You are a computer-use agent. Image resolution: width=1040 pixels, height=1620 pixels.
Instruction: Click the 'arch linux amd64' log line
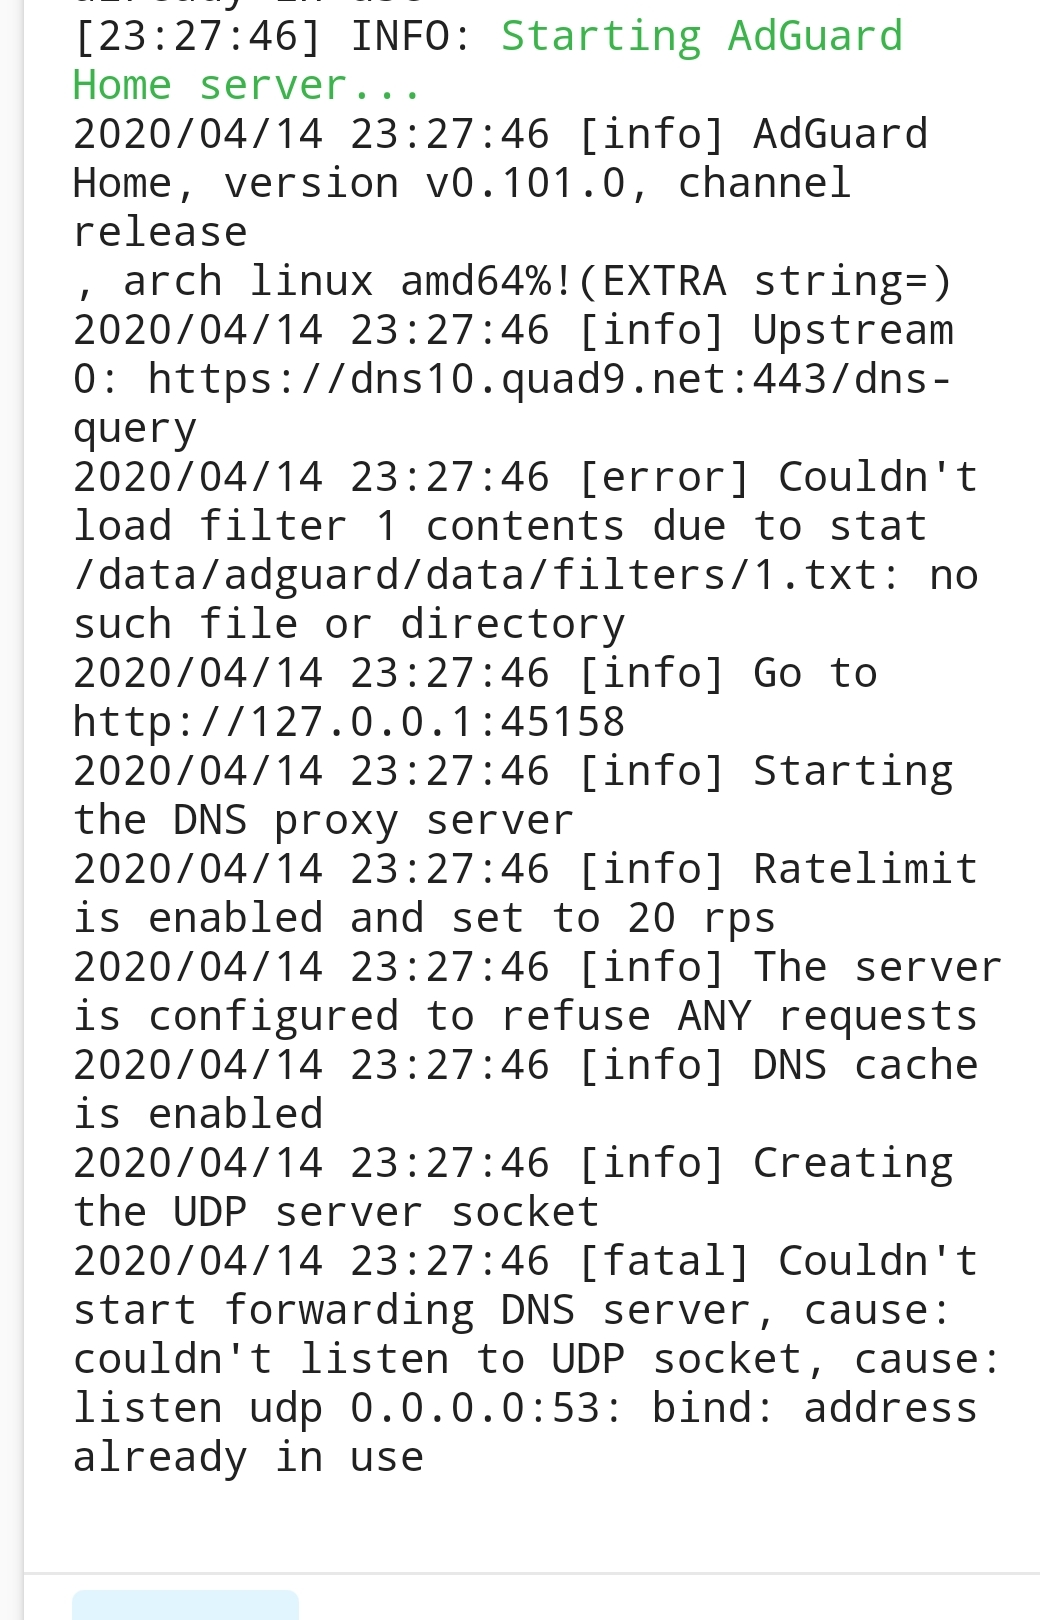[x=513, y=281]
